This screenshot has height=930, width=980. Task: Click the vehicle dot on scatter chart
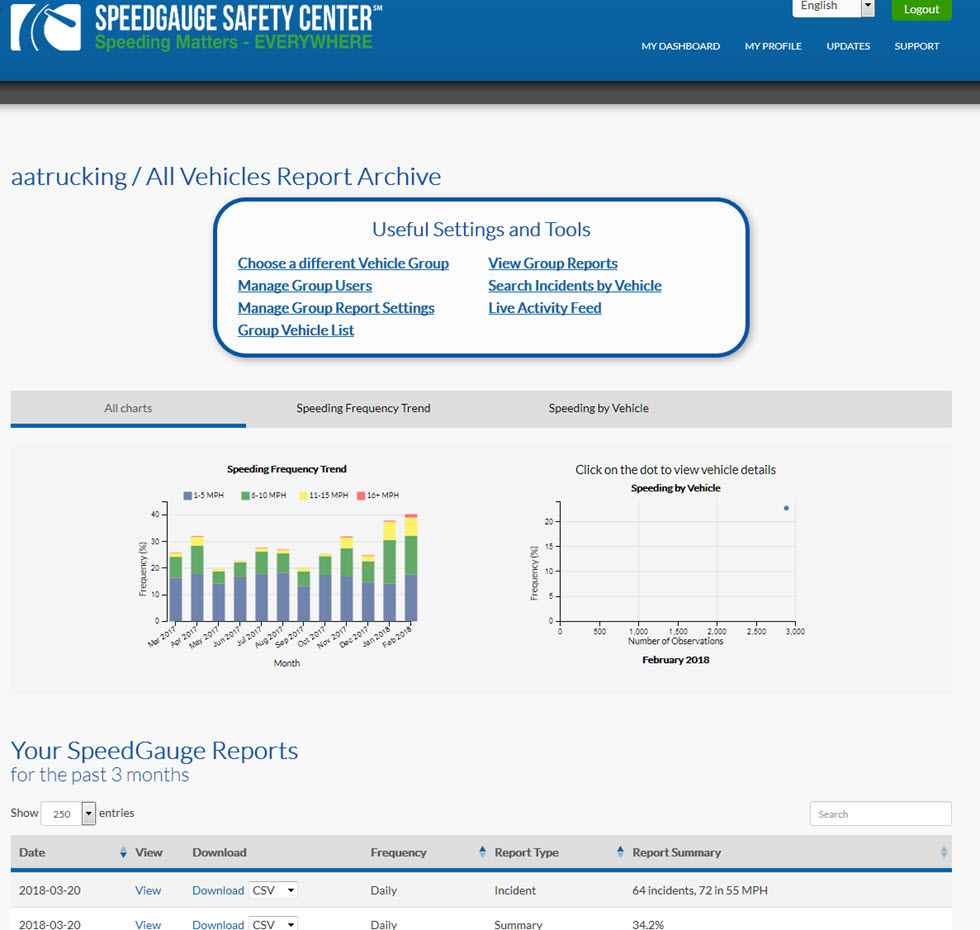click(786, 509)
